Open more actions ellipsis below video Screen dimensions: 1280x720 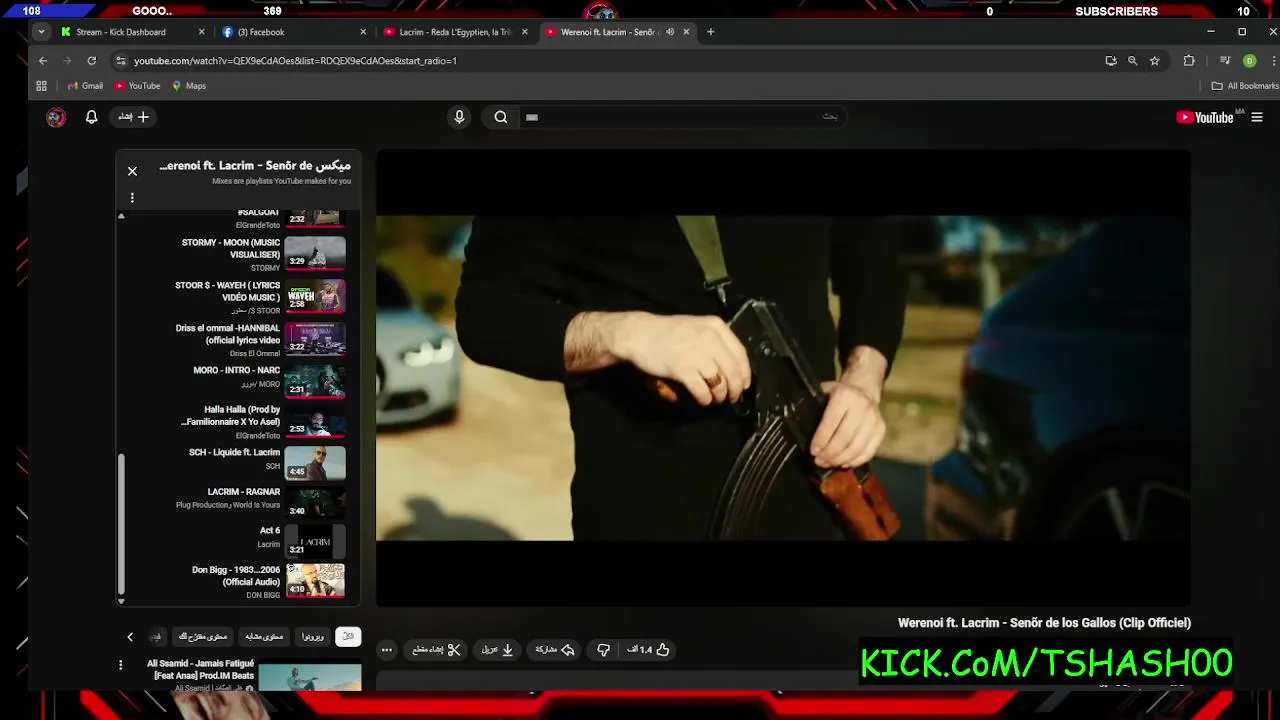(x=387, y=650)
